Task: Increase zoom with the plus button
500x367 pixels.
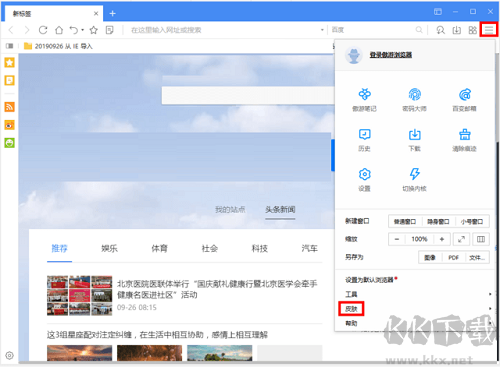Action: coord(442,239)
